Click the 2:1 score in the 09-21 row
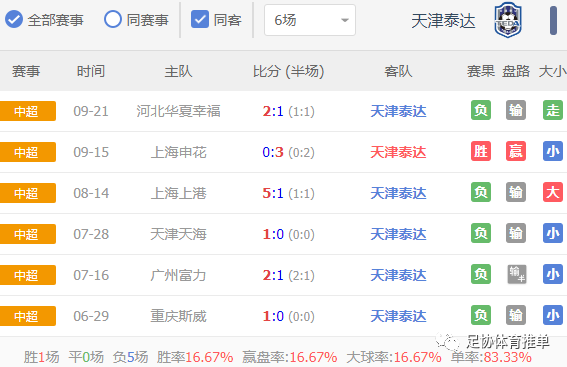This screenshot has width=567, height=367. [273, 111]
